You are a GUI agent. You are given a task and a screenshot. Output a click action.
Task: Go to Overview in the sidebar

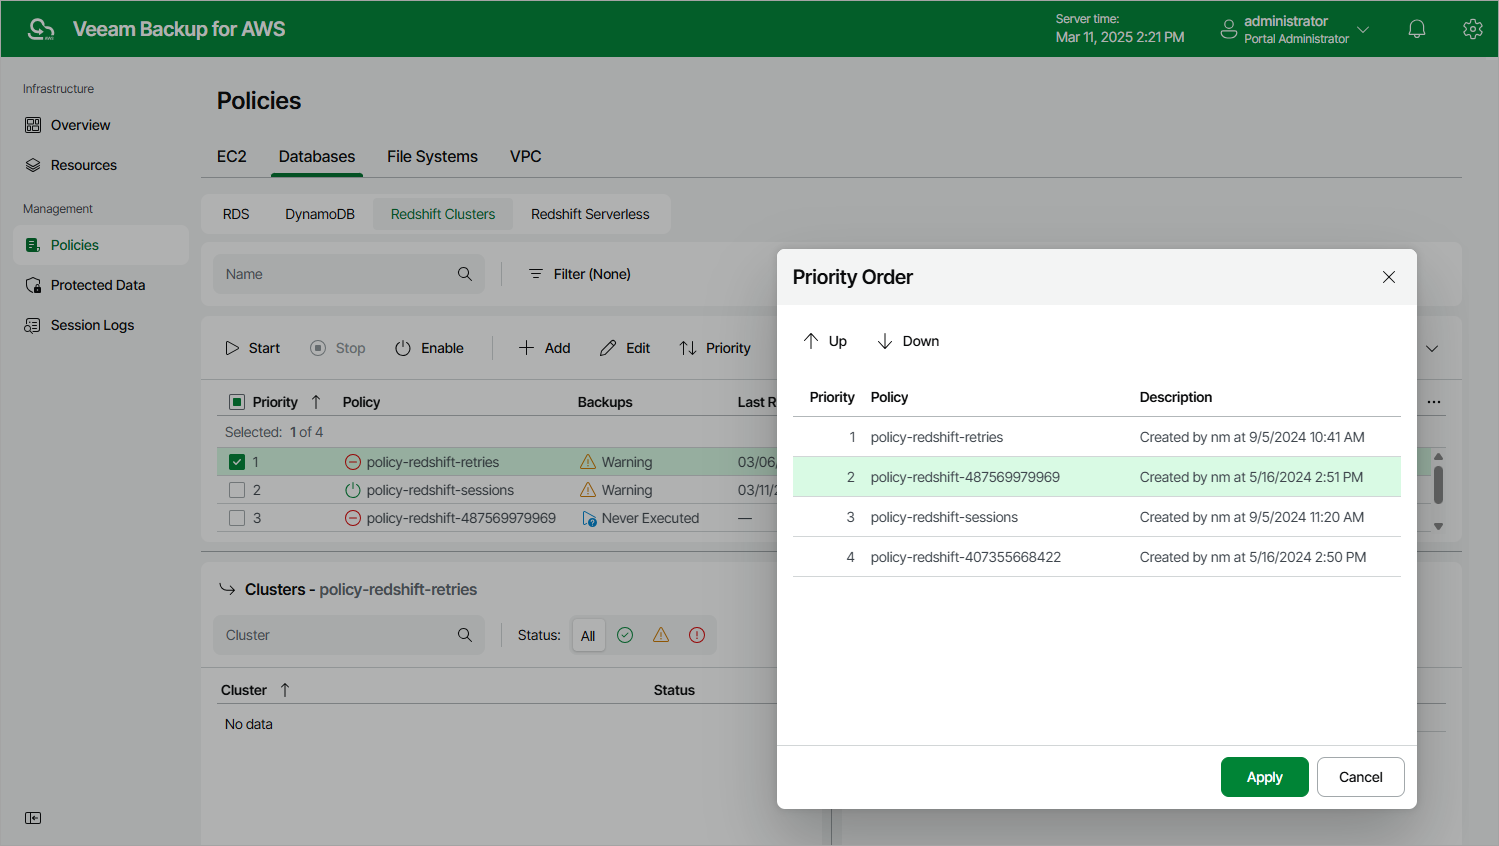(101, 125)
